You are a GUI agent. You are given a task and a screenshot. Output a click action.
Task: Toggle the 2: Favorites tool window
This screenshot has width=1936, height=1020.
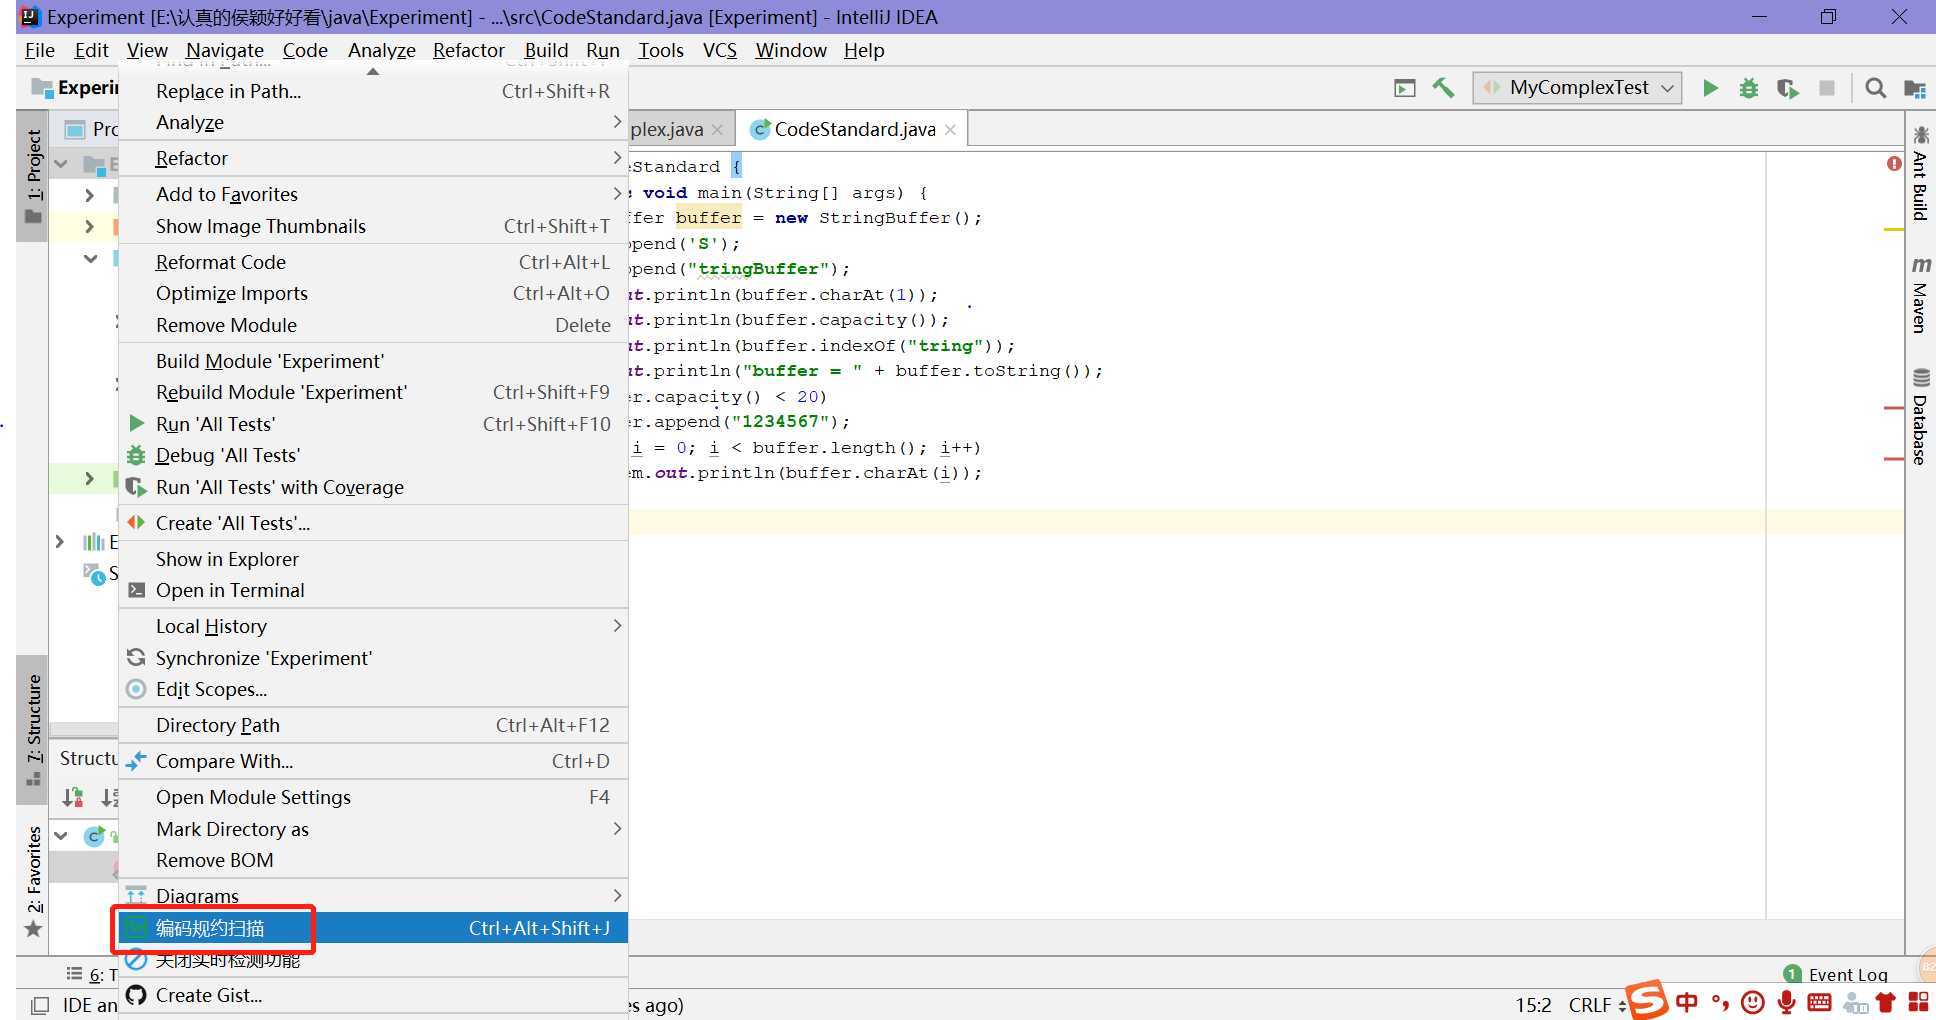click(34, 880)
